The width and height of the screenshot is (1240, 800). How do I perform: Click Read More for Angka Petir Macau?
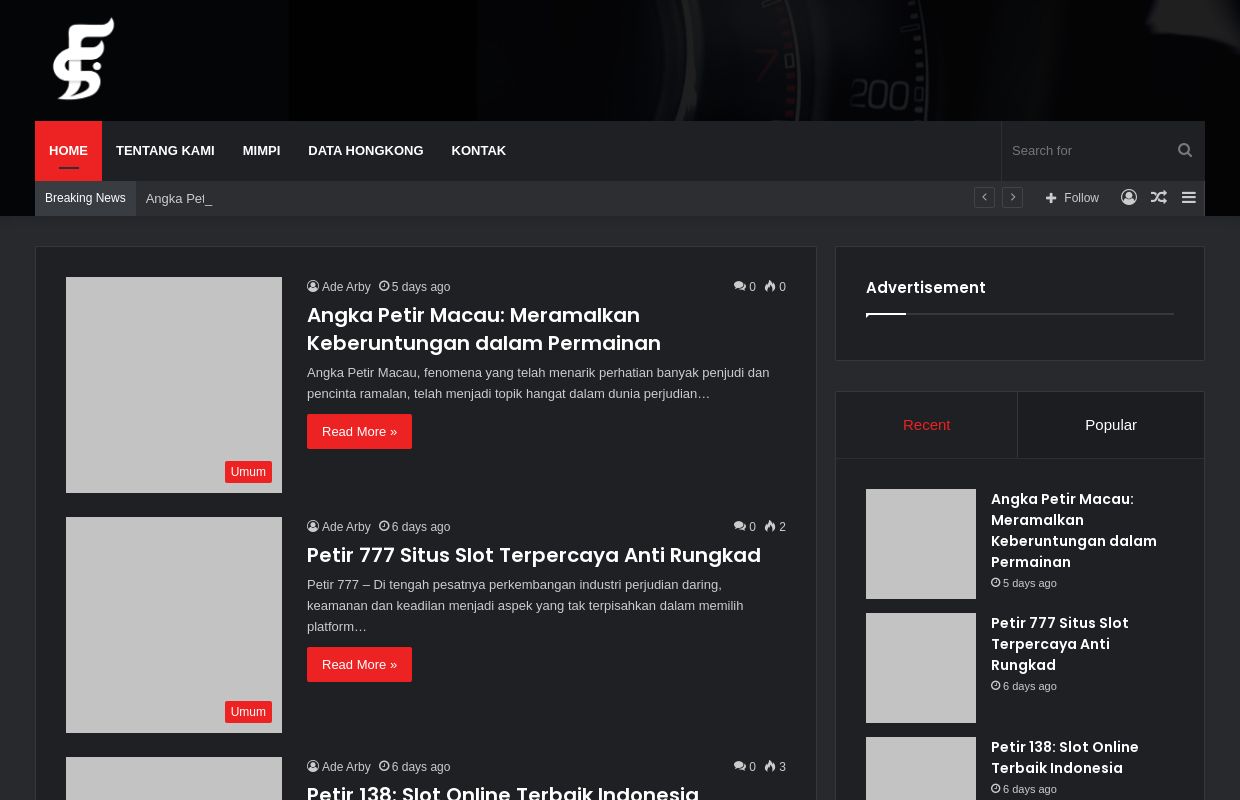coord(359,432)
